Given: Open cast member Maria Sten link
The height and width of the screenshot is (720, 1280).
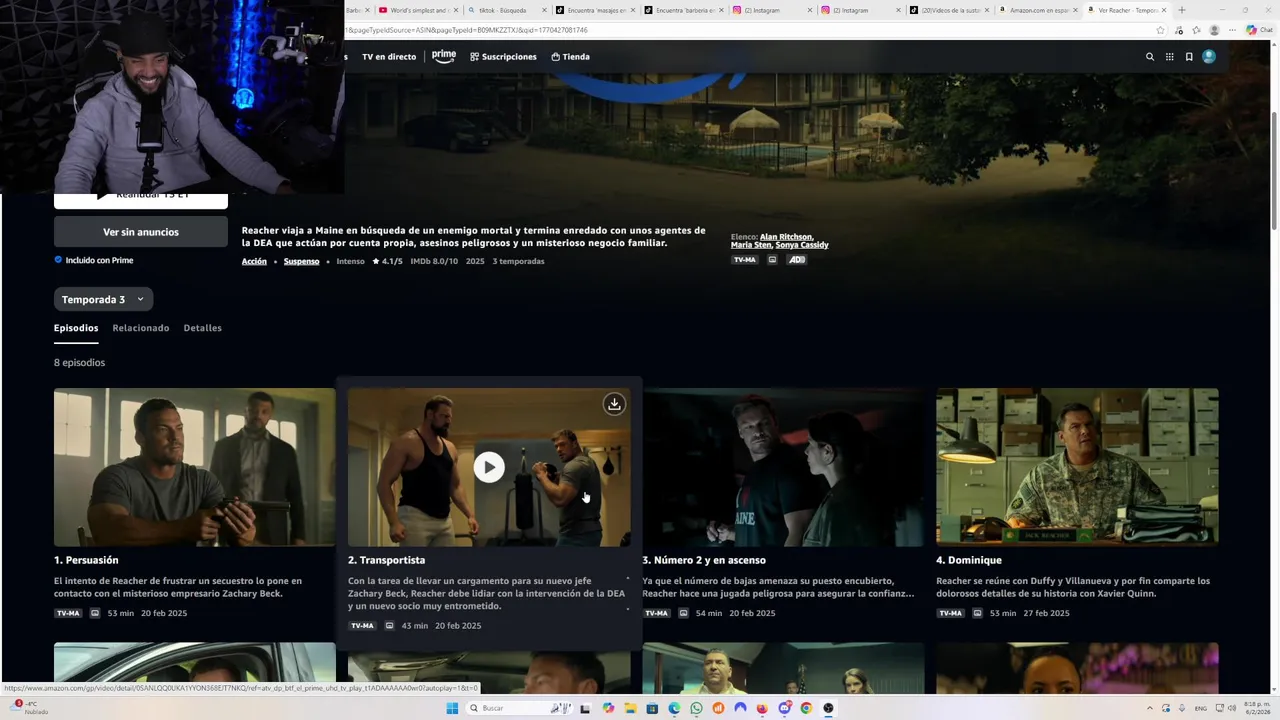Looking at the screenshot, I should click(x=751, y=245).
